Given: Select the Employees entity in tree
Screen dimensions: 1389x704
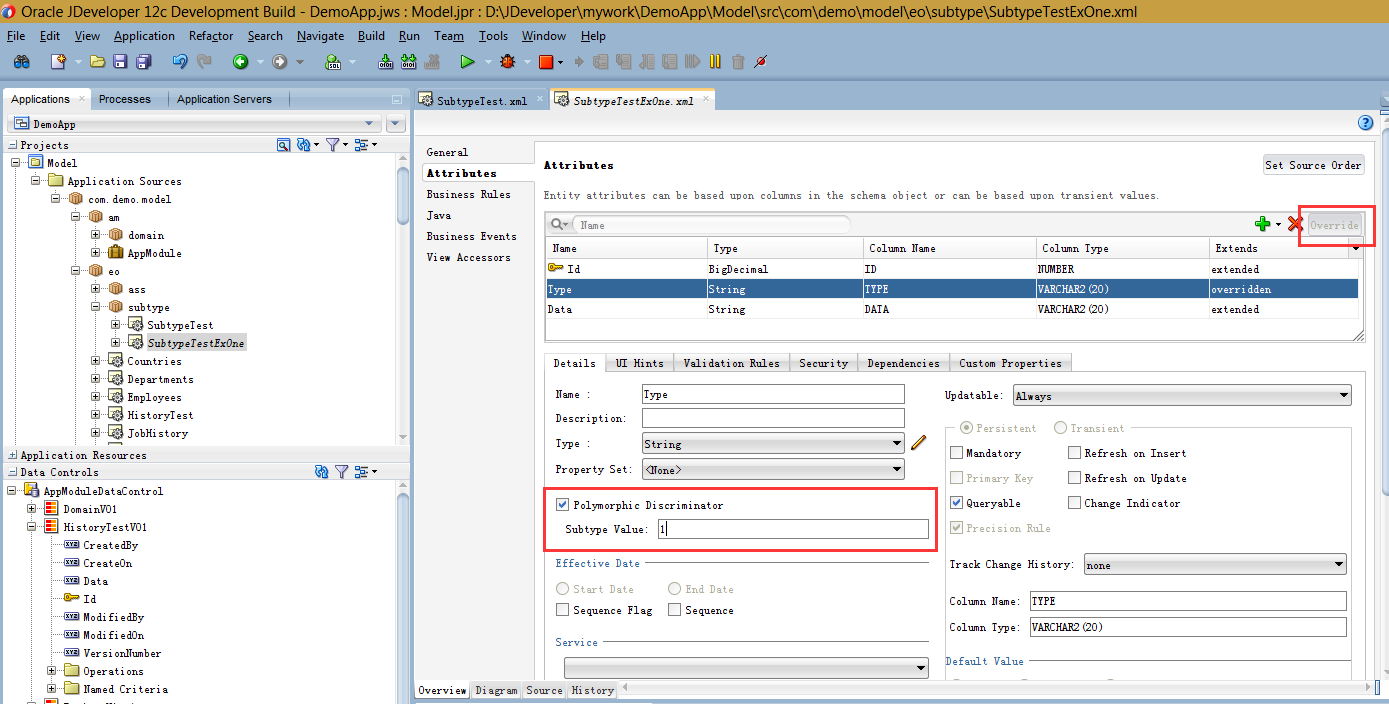Looking at the screenshot, I should (154, 397).
